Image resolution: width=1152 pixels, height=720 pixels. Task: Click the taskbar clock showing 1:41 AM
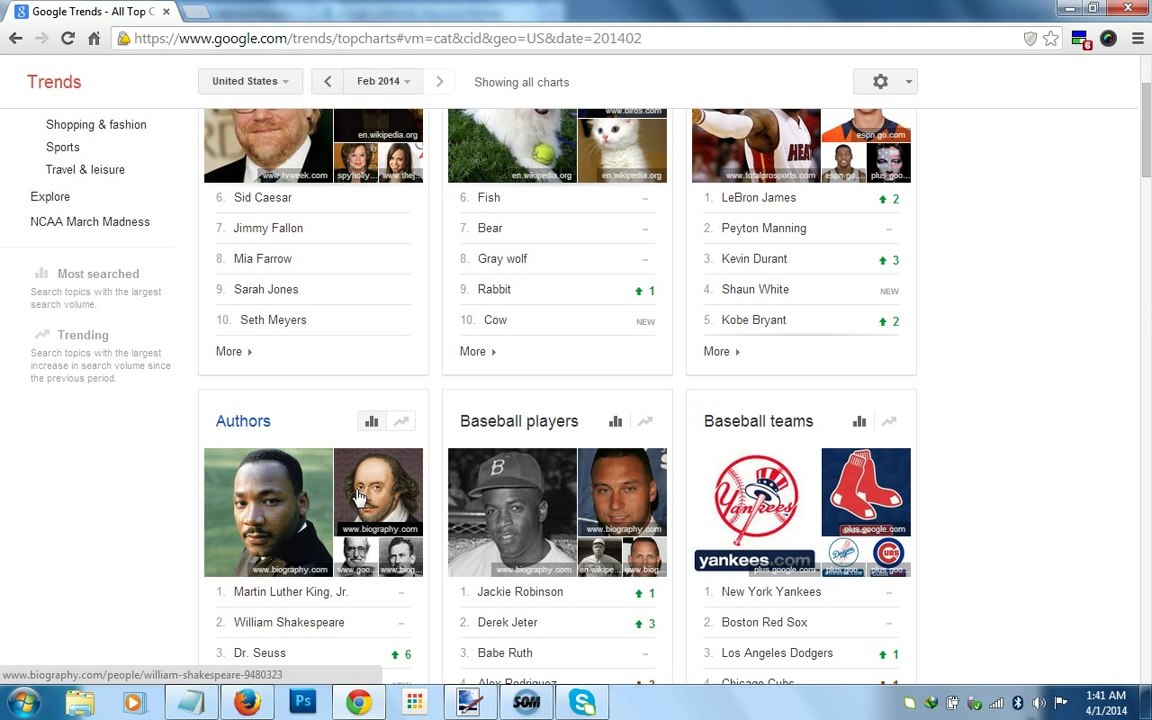(1106, 703)
